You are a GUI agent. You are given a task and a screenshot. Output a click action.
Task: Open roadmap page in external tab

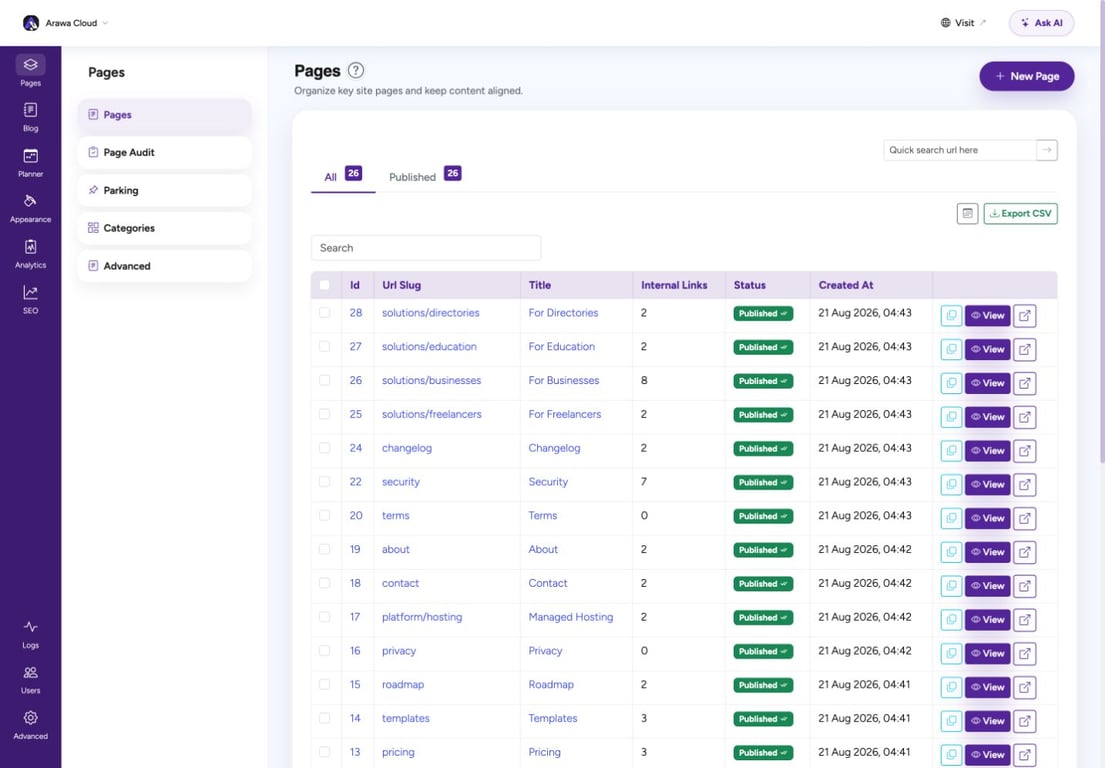(x=1025, y=688)
